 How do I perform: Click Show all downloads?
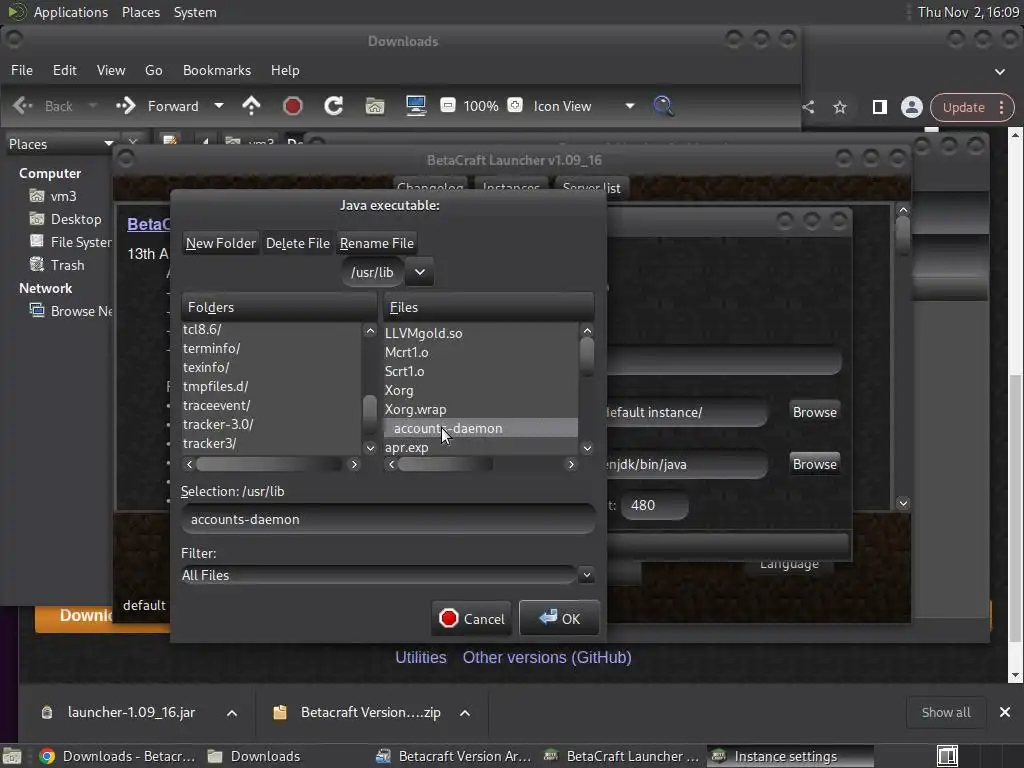(946, 712)
